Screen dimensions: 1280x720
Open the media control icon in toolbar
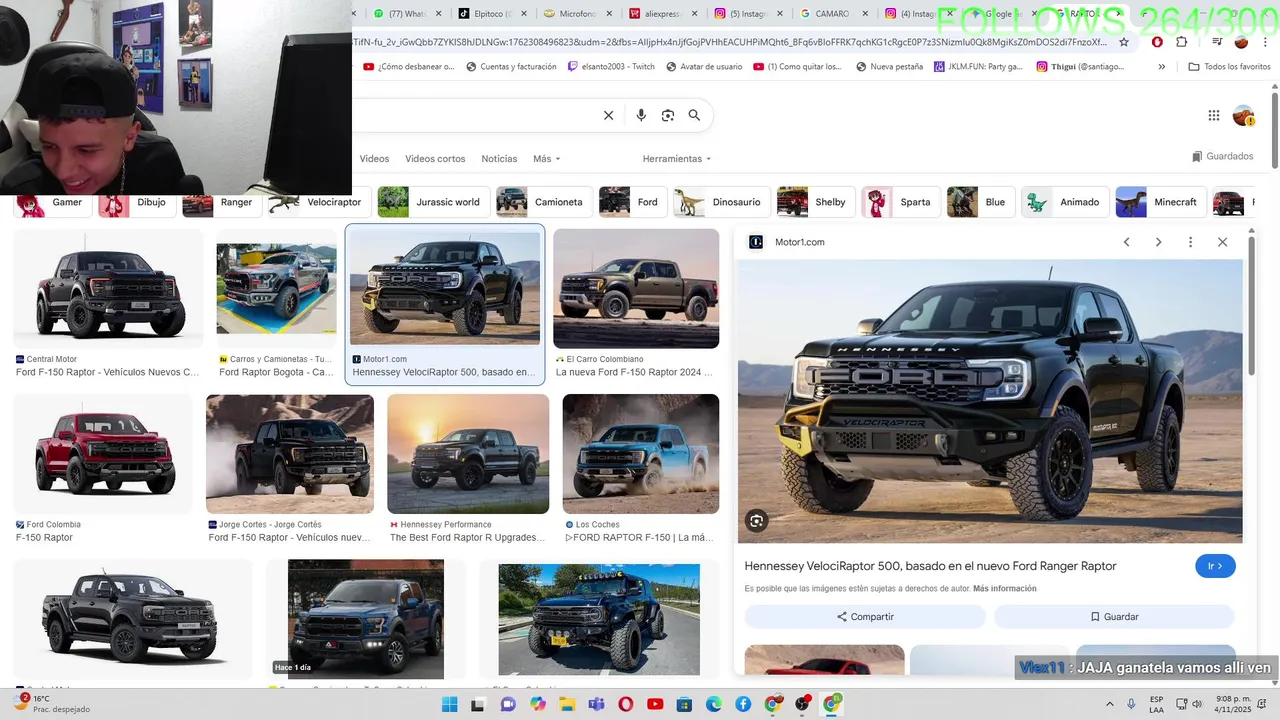click(1217, 42)
